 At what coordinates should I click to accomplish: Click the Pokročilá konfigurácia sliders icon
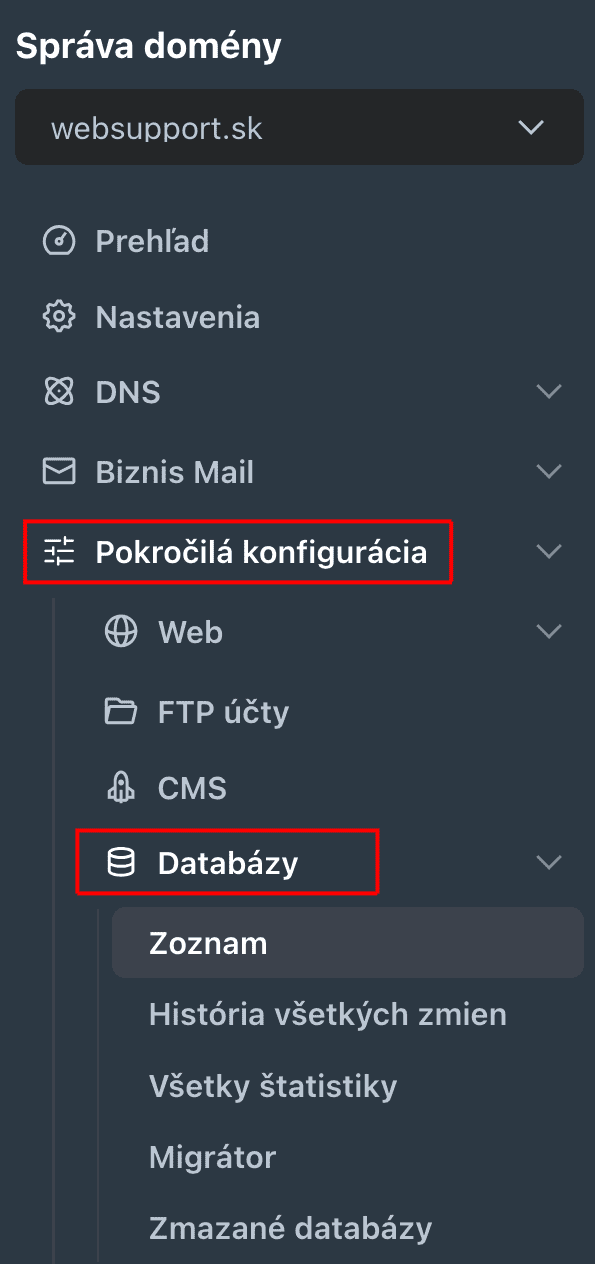click(59, 551)
